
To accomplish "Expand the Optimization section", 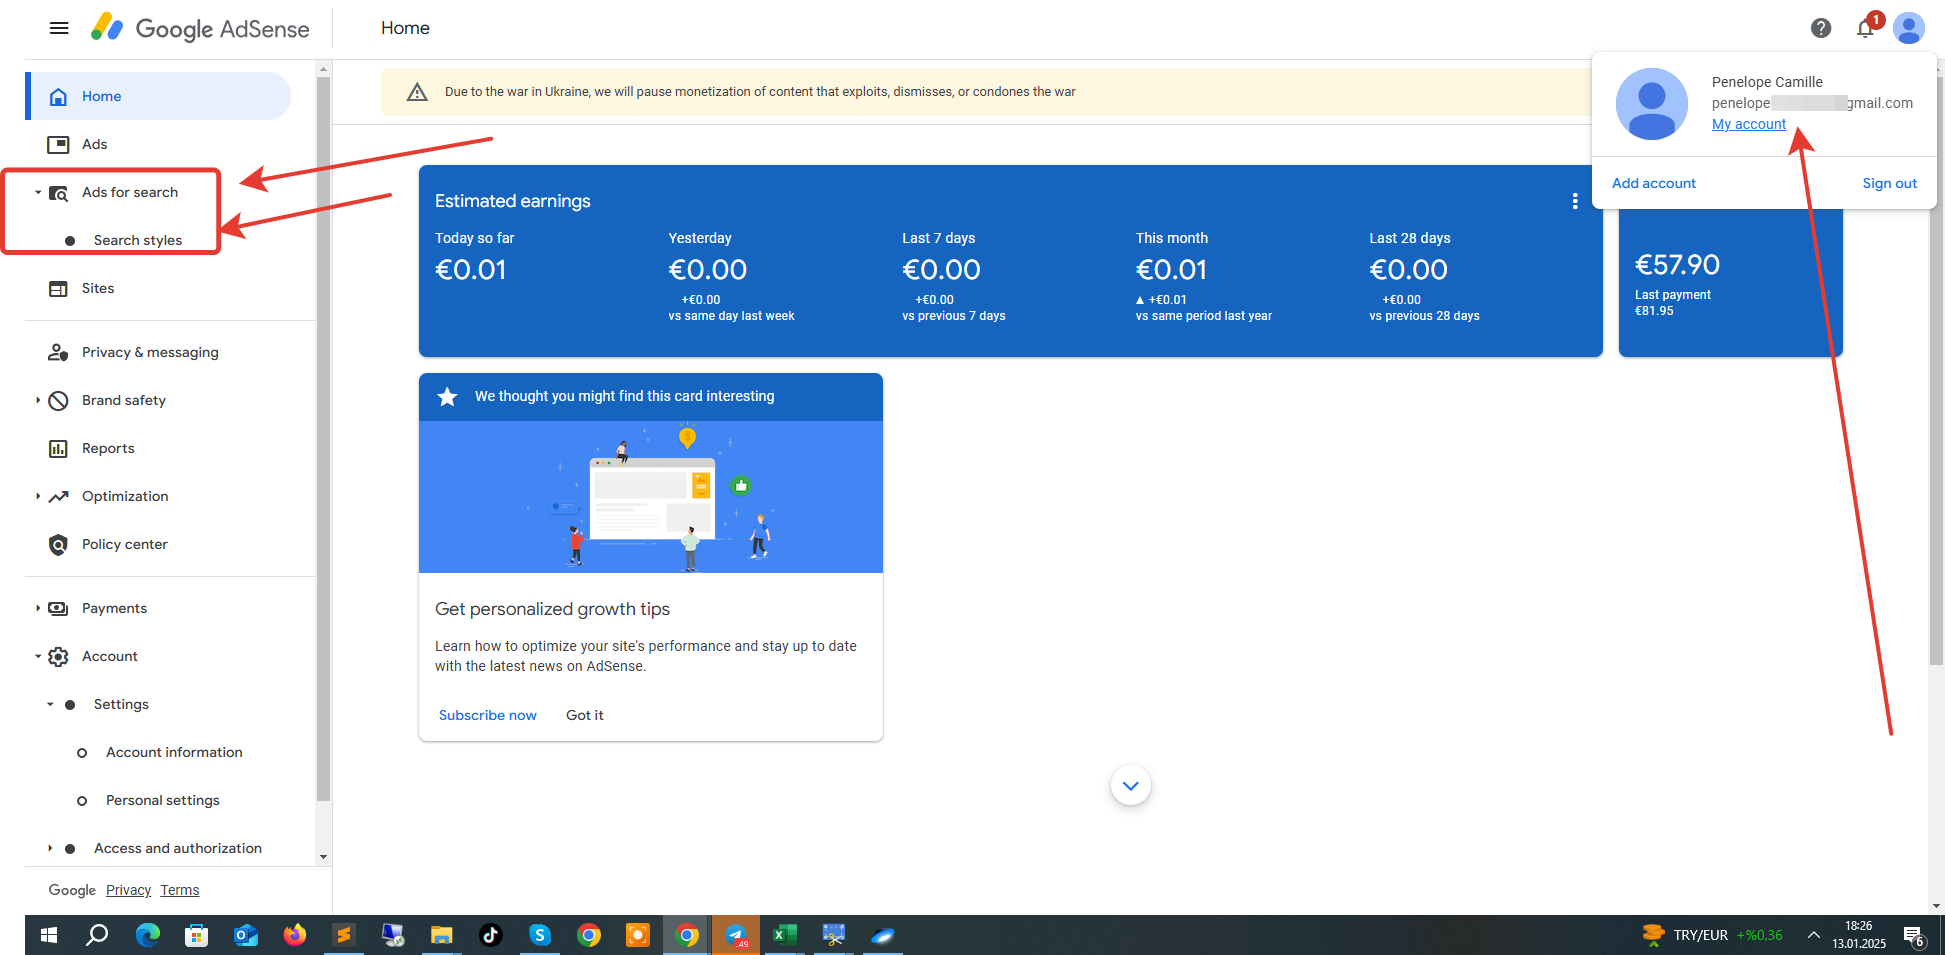I will click(38, 496).
